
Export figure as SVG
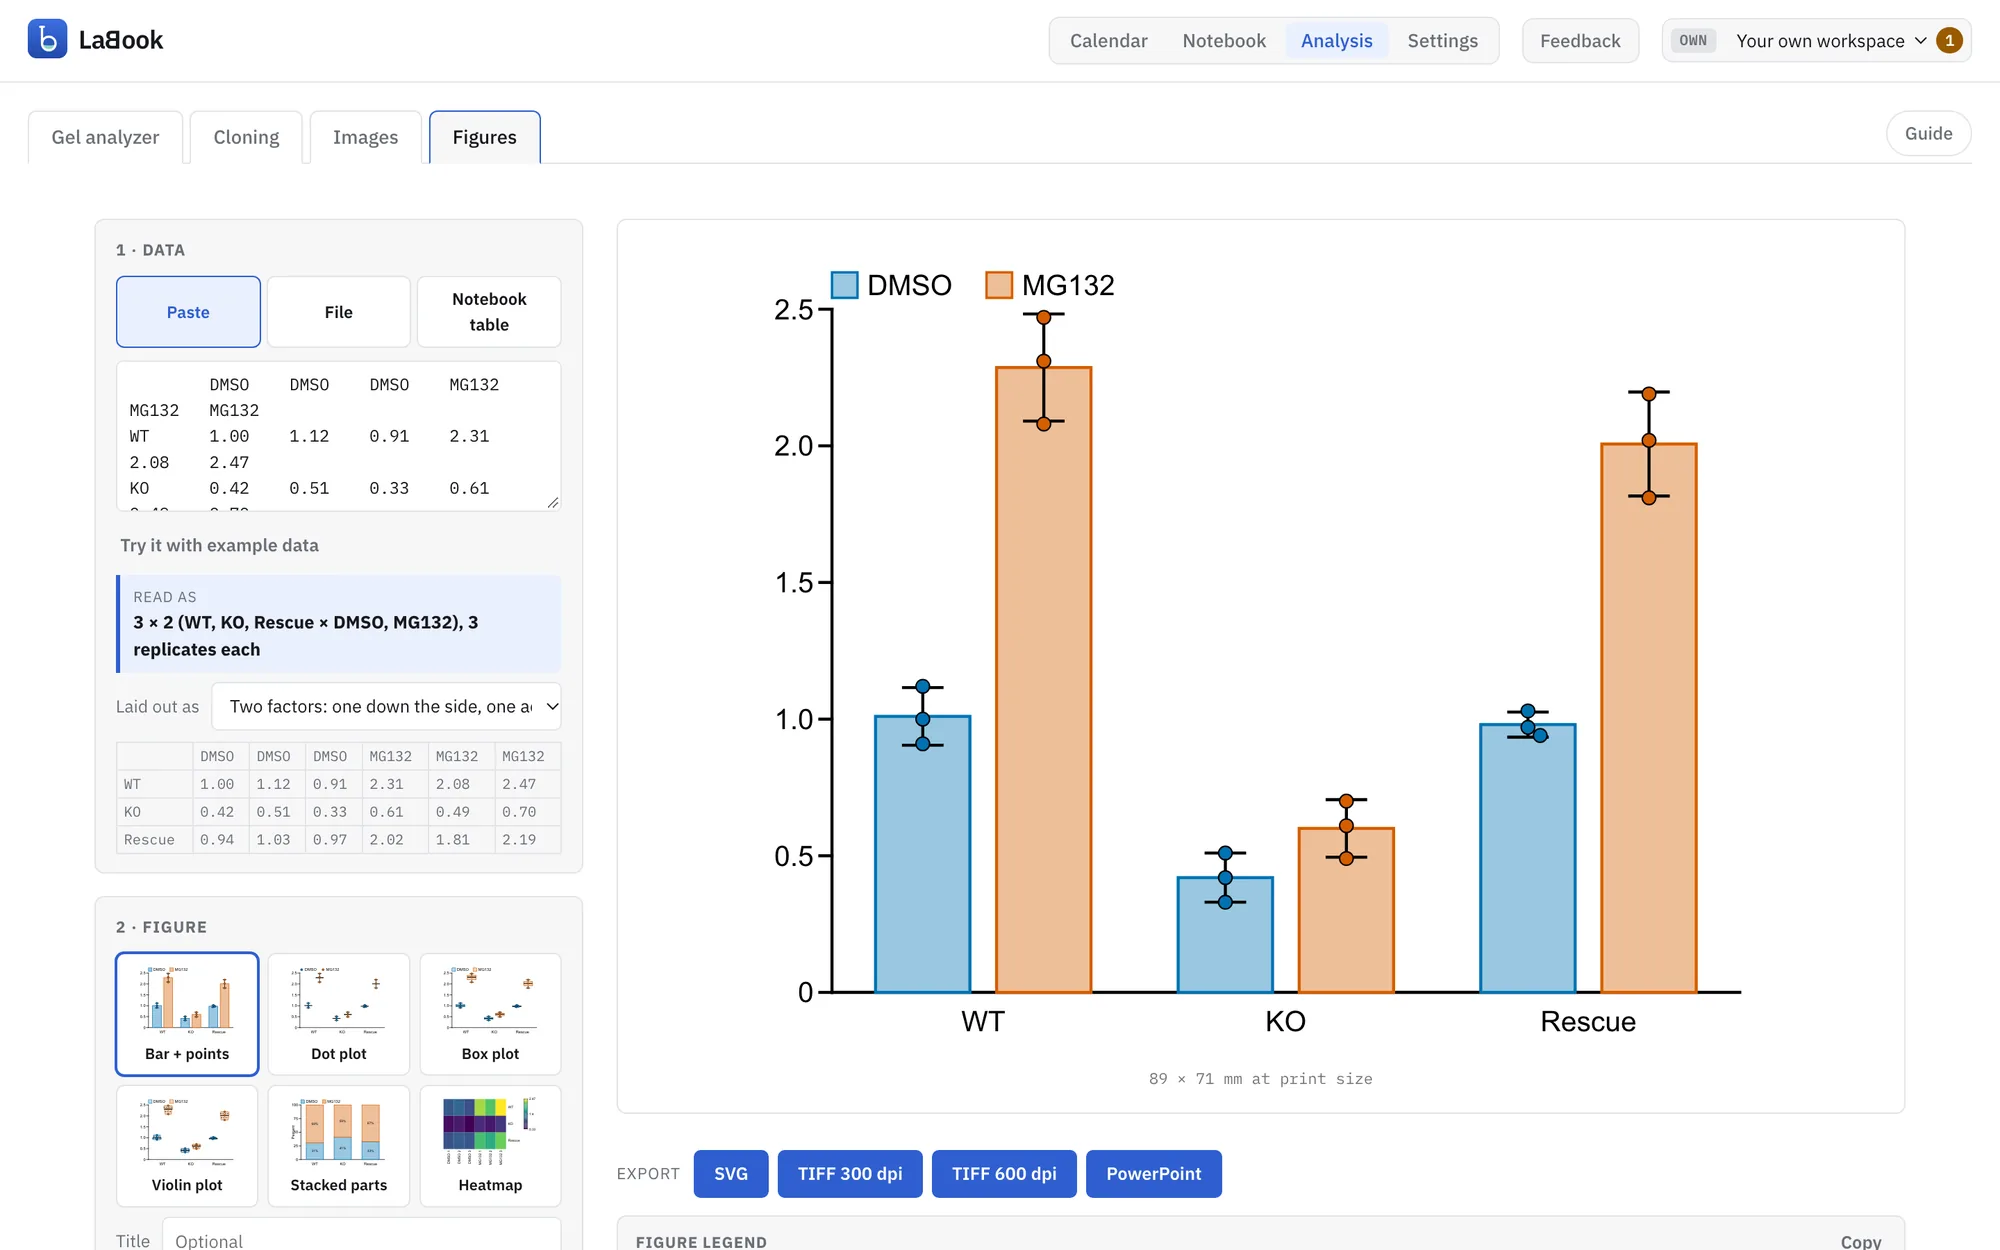click(x=731, y=1174)
